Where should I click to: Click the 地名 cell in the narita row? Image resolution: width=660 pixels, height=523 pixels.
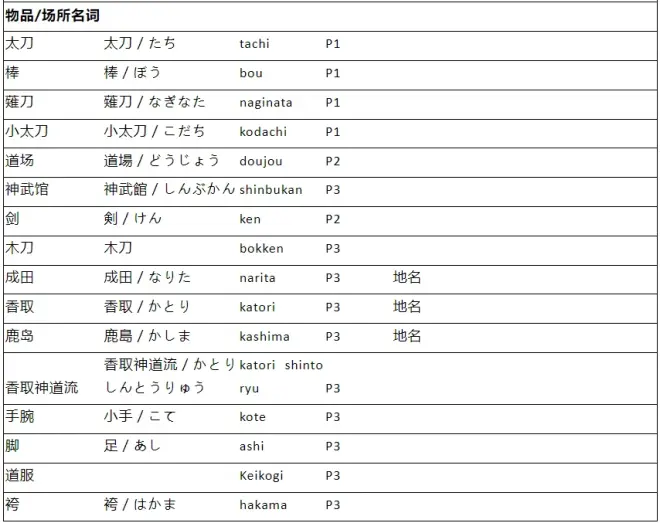pos(407,277)
